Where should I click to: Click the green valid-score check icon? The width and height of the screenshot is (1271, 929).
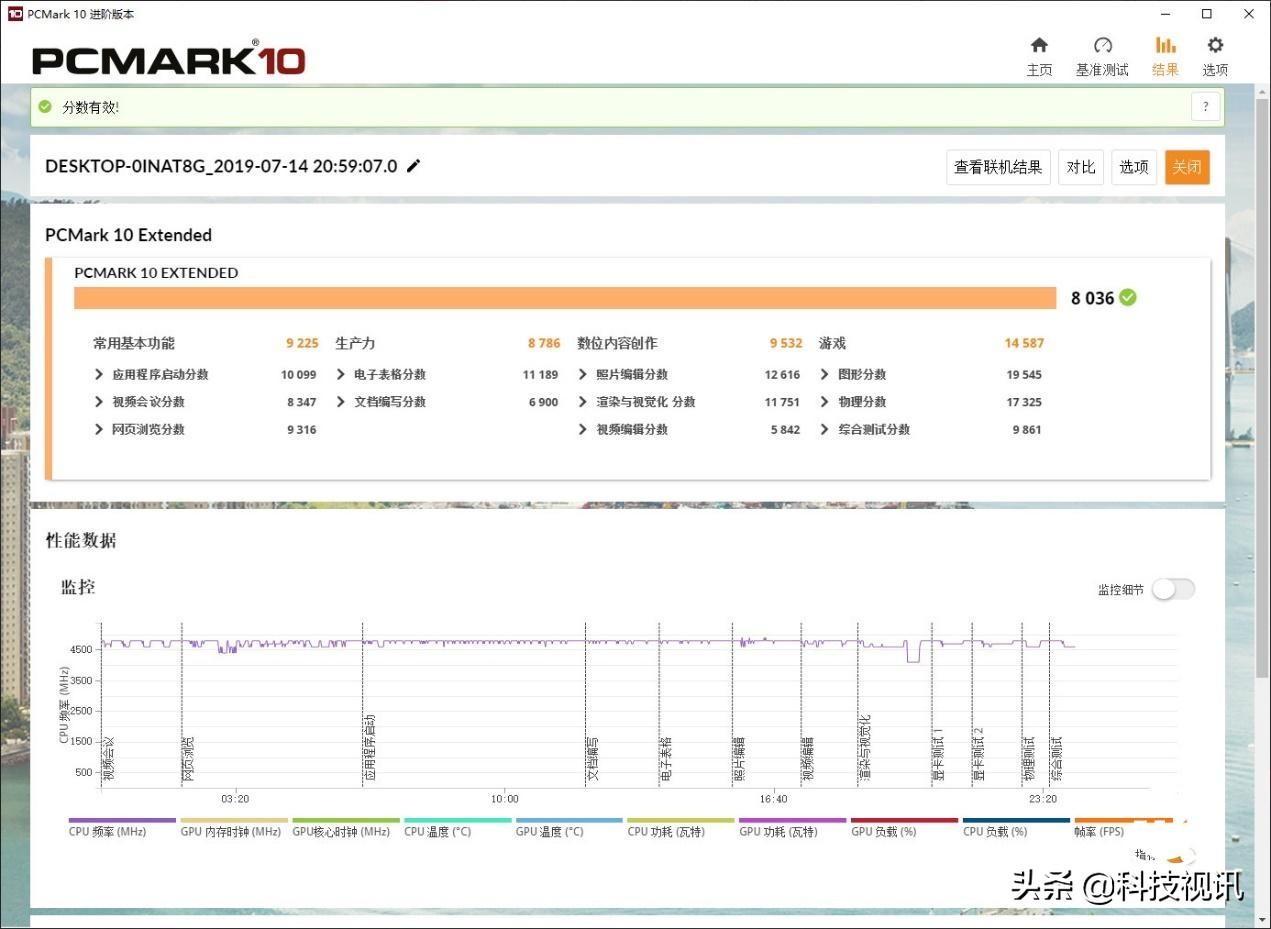click(44, 106)
